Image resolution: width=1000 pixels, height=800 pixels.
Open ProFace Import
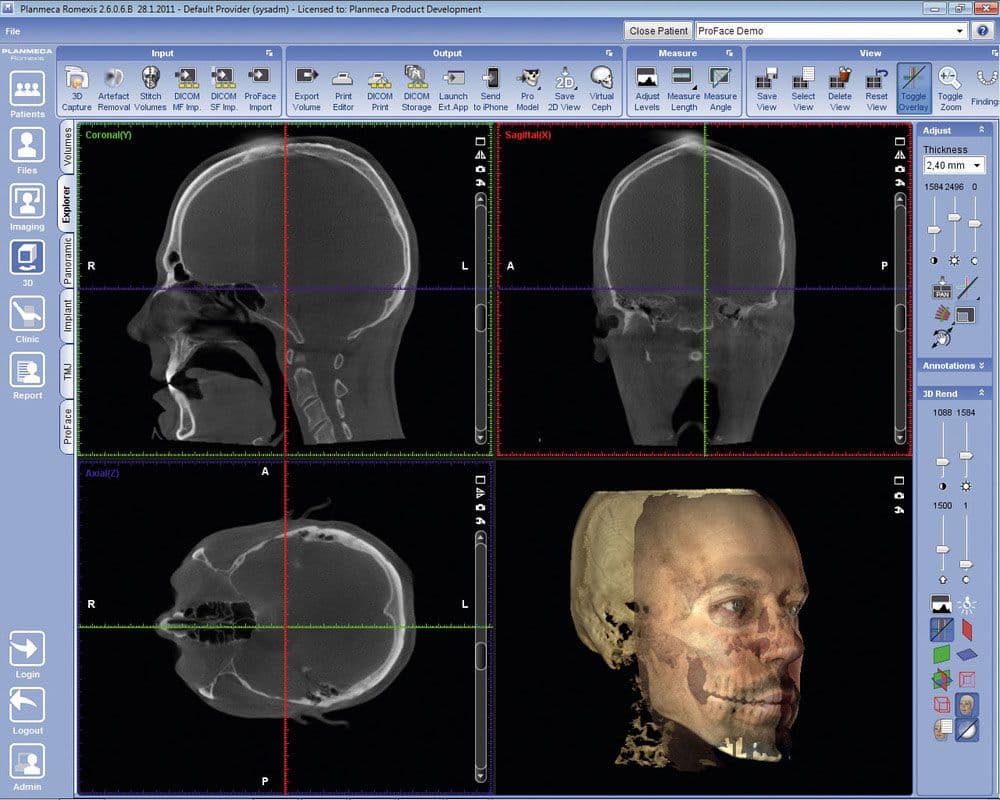click(x=259, y=87)
